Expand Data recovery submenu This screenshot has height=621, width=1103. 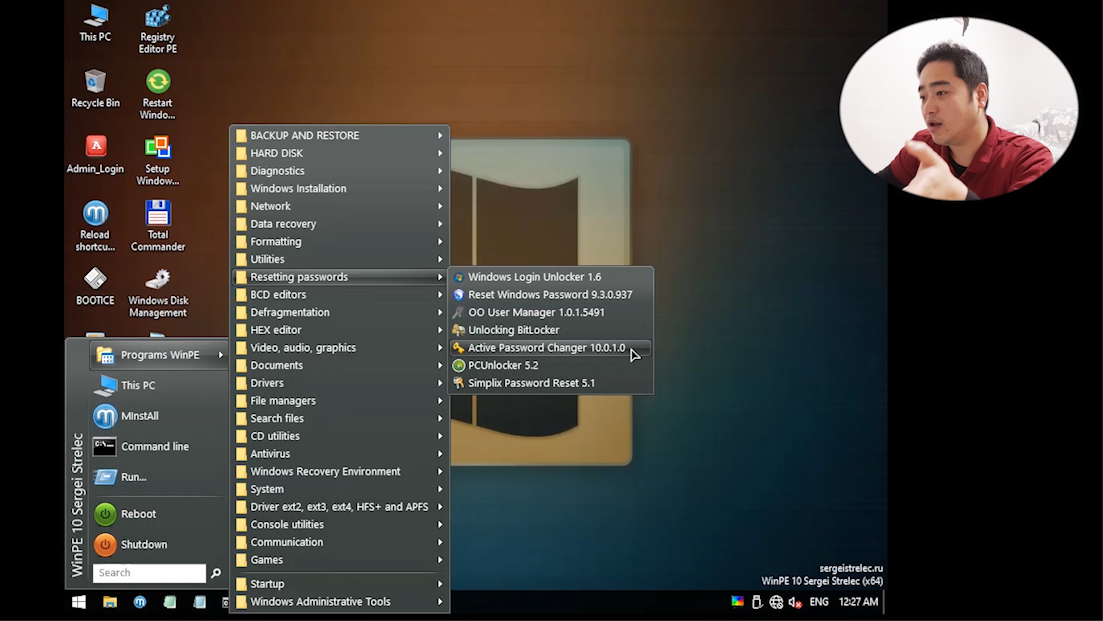pos(340,224)
